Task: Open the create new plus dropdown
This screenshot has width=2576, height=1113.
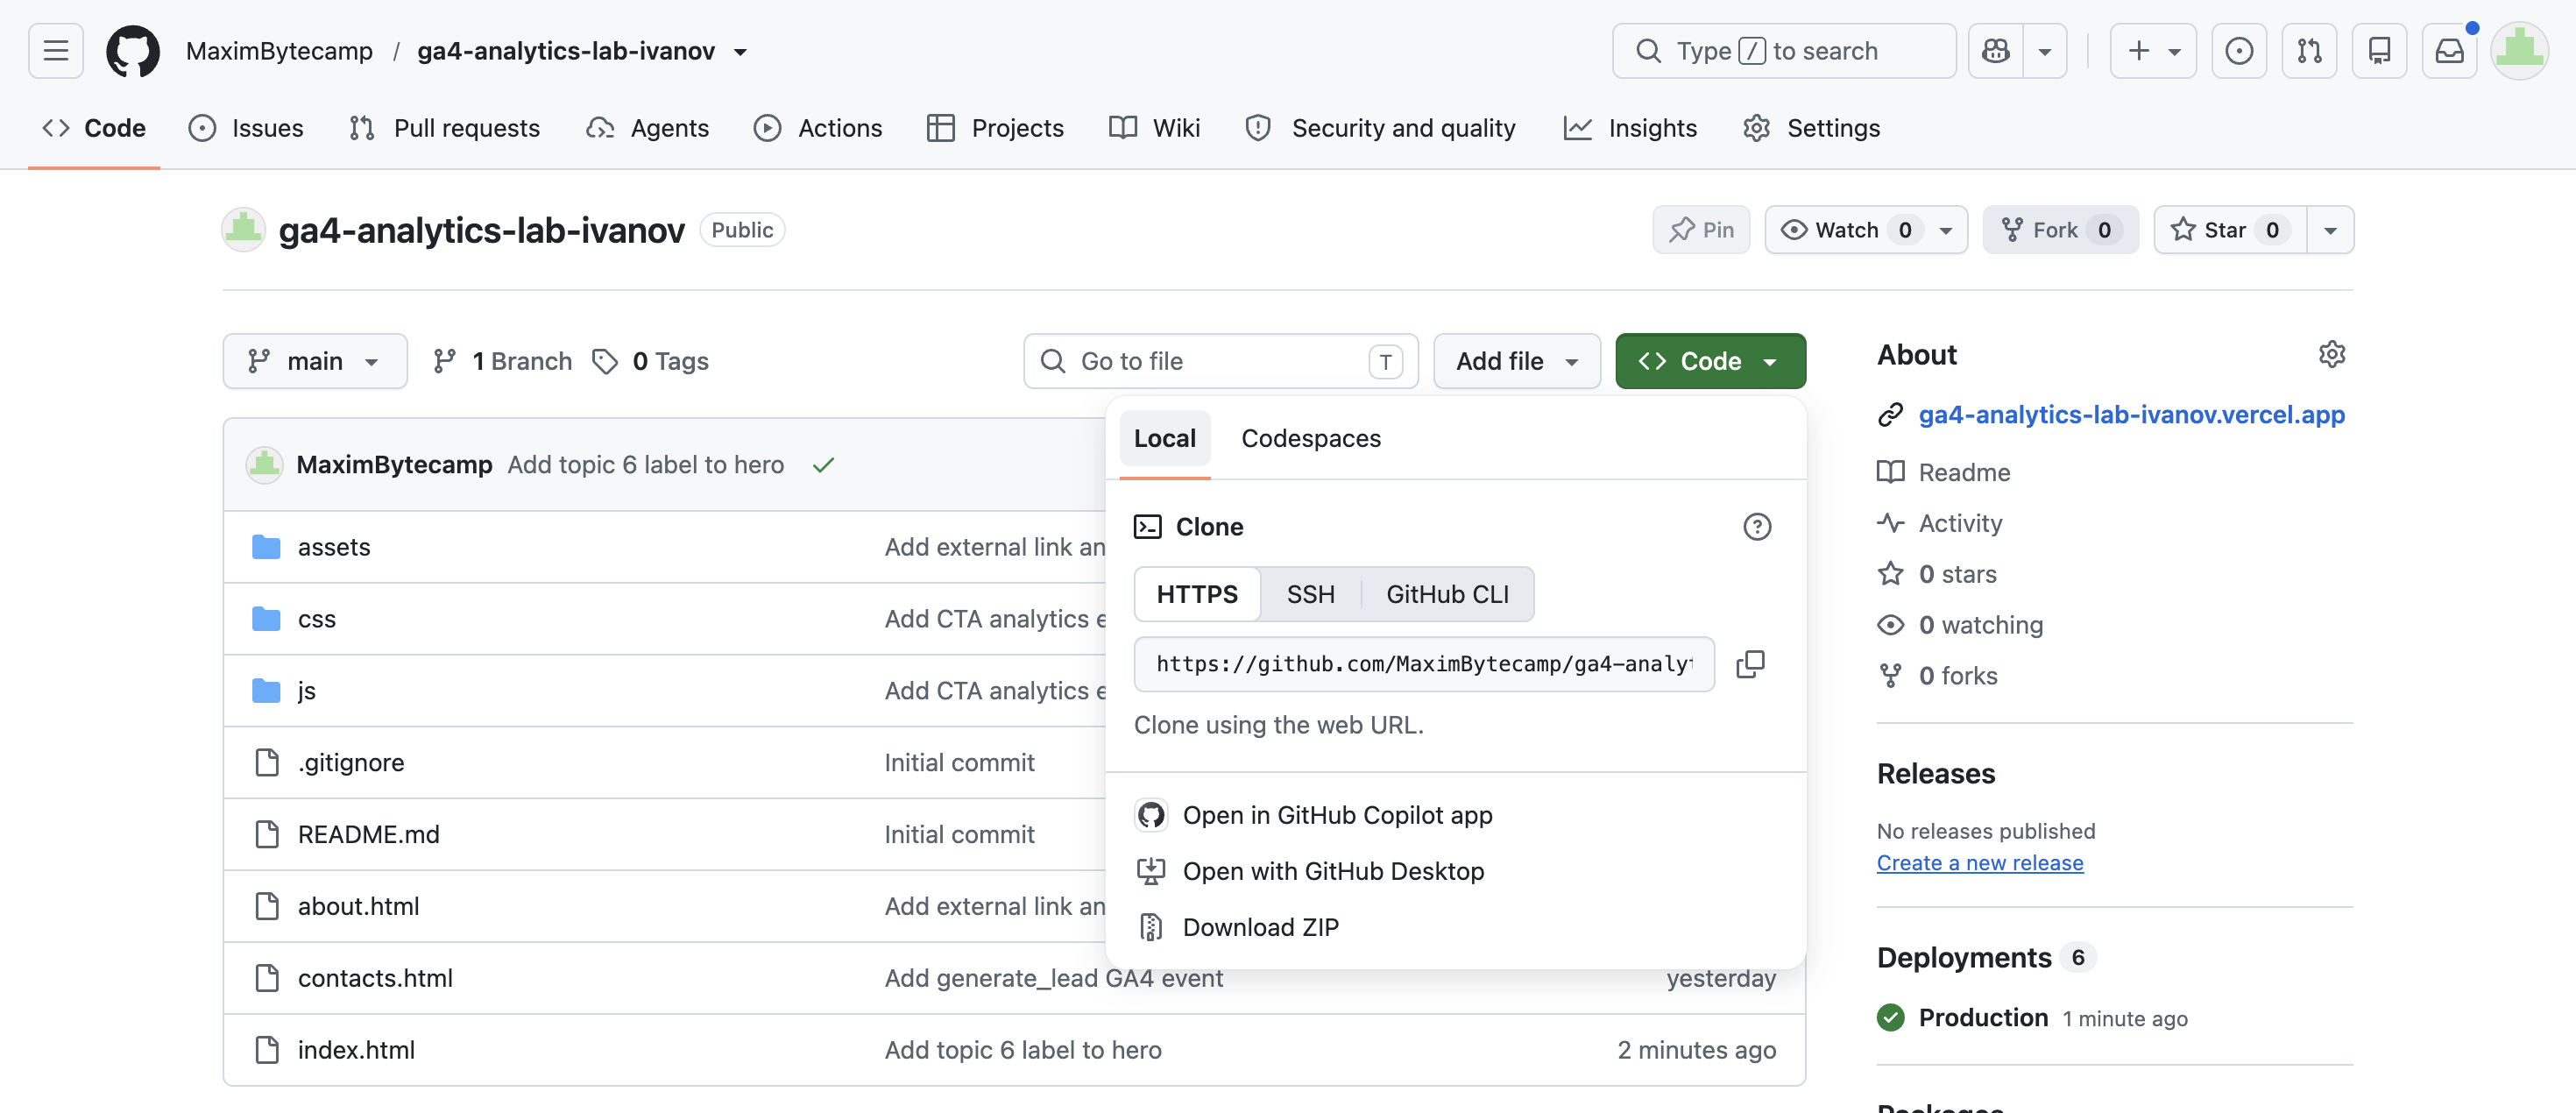Action: 2153,51
